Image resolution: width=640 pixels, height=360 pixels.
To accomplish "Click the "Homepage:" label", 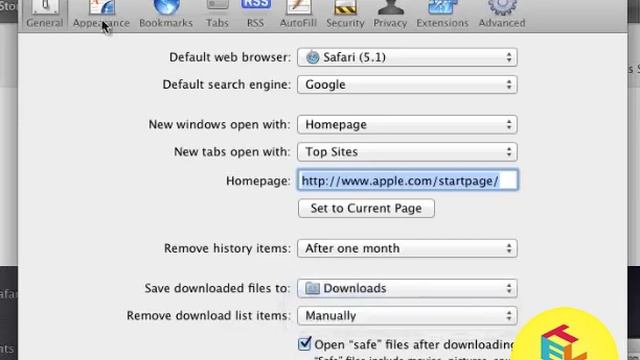I will click(258, 181).
